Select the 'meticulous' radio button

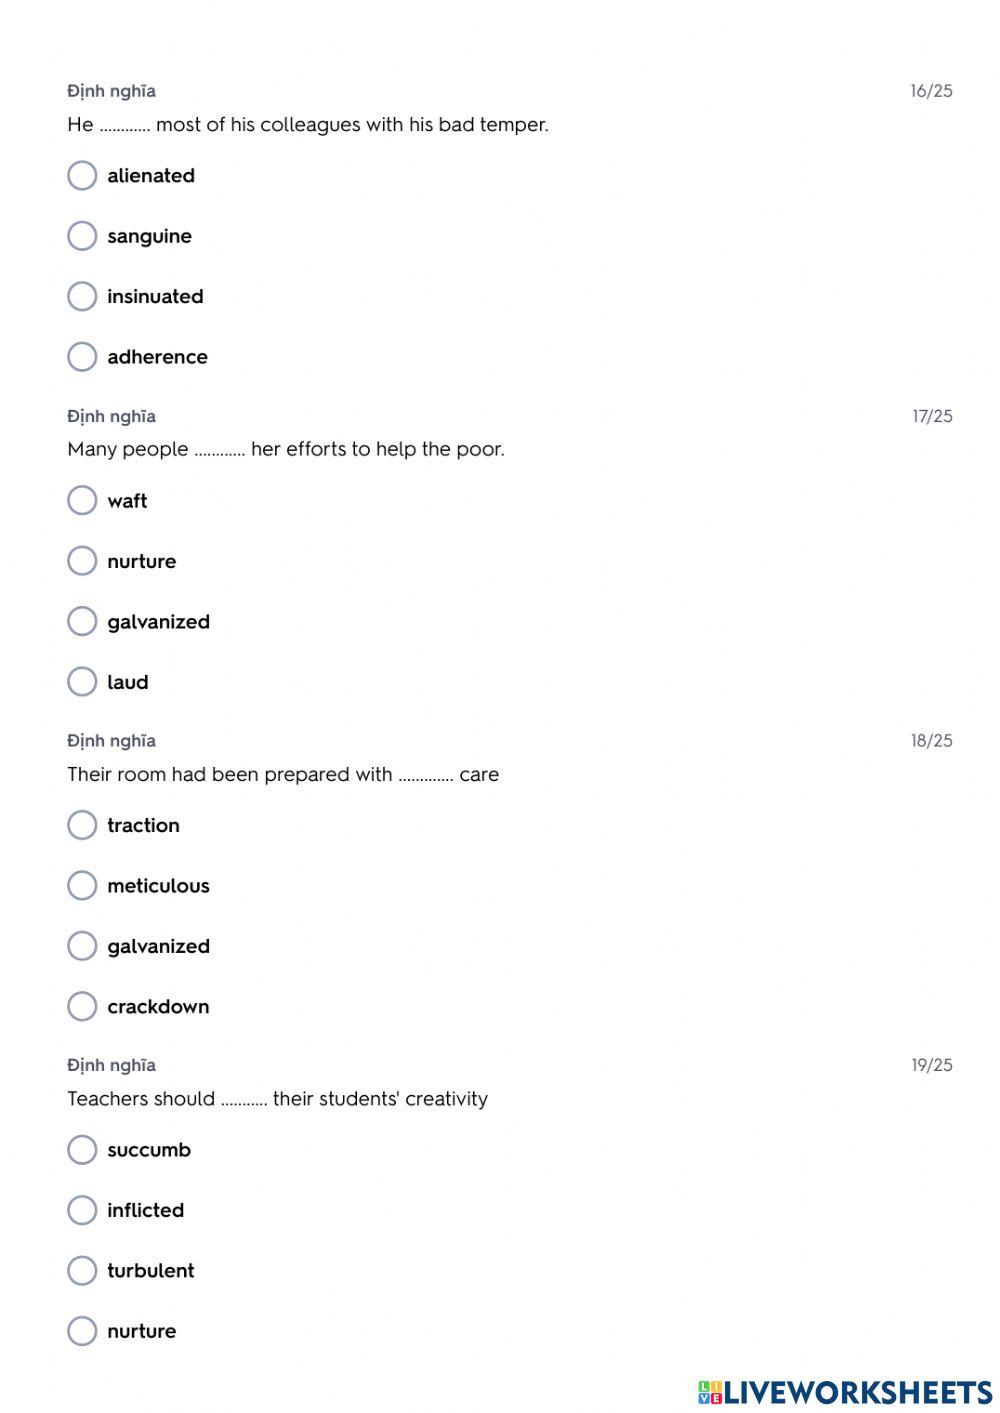[x=82, y=885]
